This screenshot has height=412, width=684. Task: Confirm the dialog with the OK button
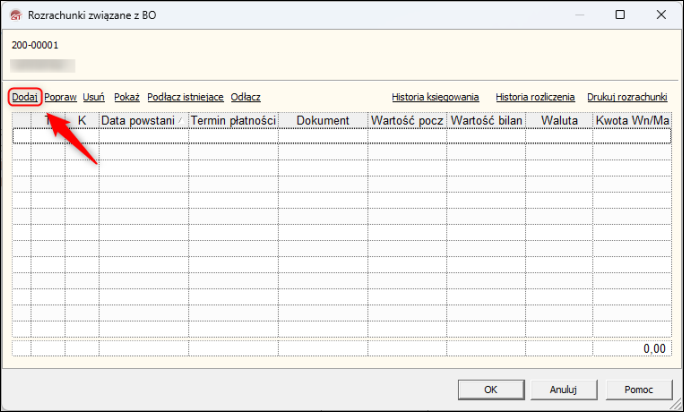tap(490, 388)
